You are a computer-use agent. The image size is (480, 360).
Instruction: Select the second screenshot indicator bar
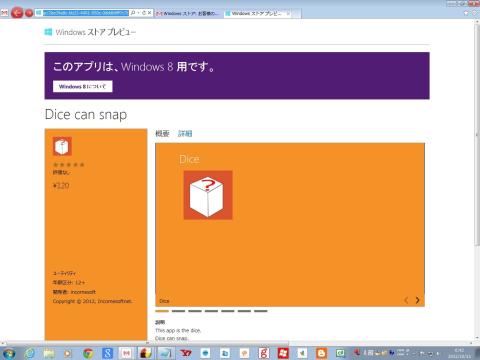[178, 311]
